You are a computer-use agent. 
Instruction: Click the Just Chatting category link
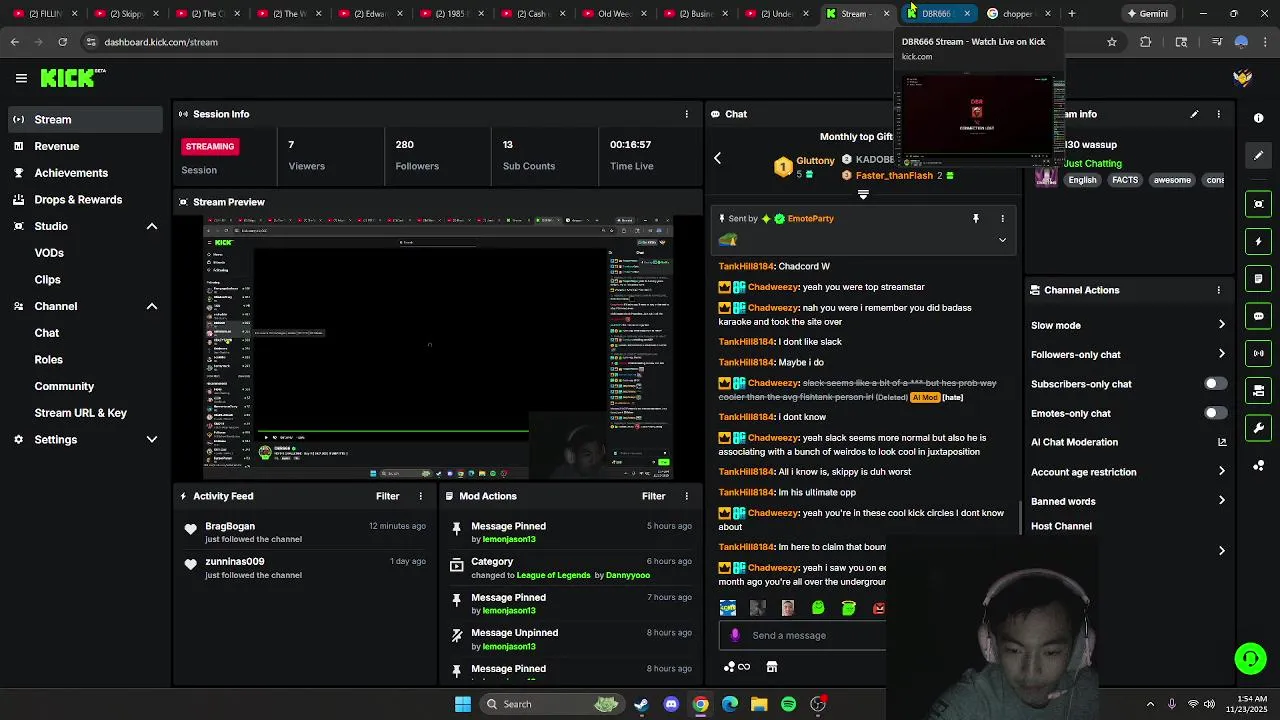coord(1093,163)
